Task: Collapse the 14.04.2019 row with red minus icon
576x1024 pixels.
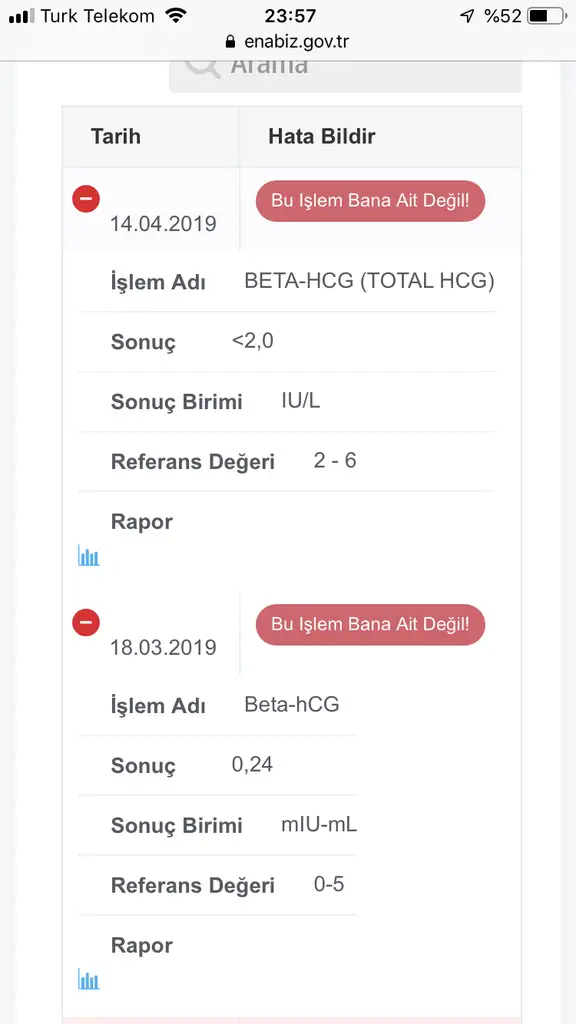Action: (x=86, y=199)
